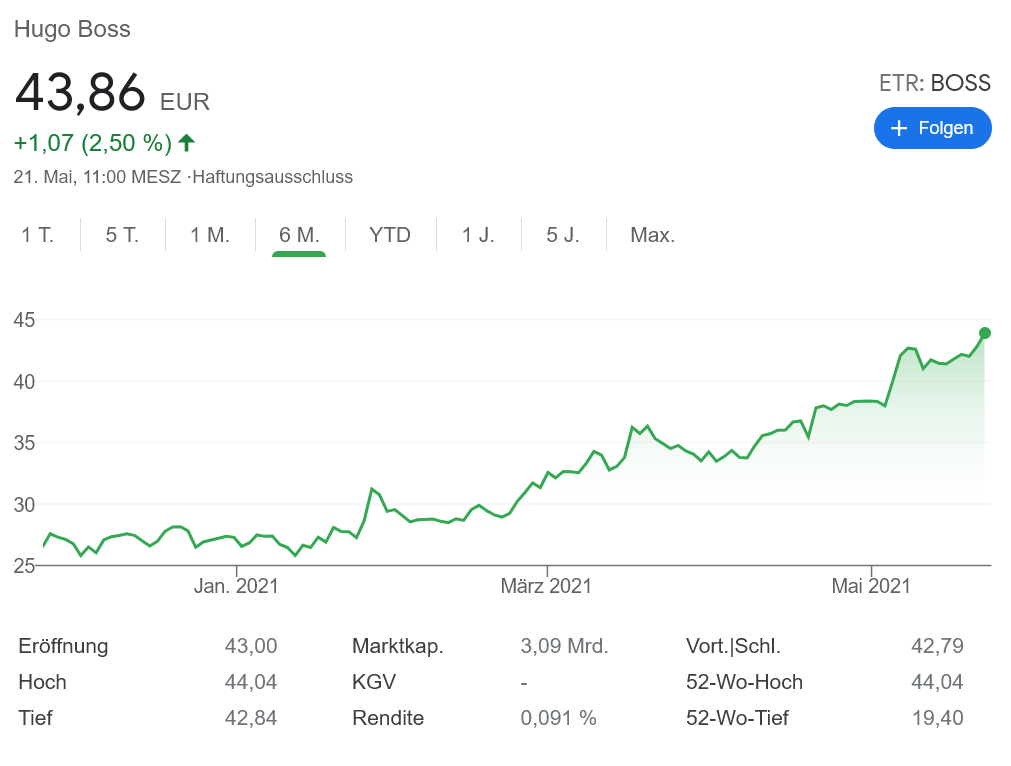Screen dimensions: 1011x766
Task: Switch to the 5 T. range tab
Action: (x=123, y=235)
